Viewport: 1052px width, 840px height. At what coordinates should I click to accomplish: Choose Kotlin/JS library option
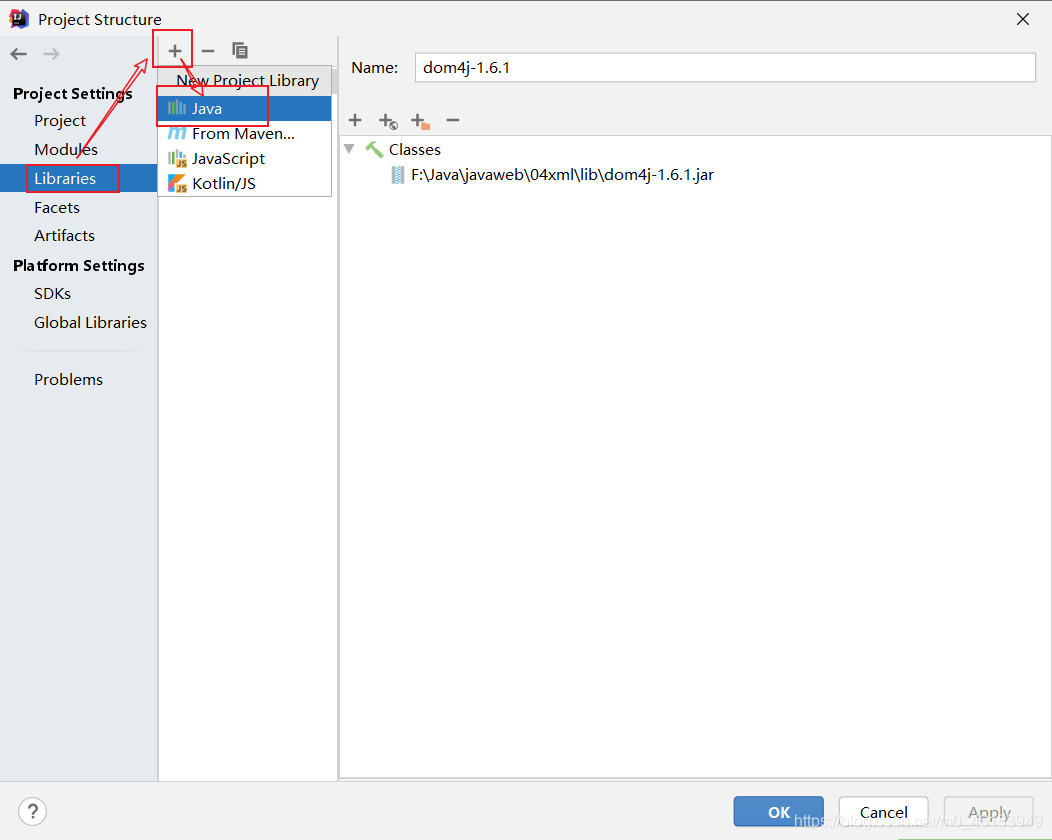245,183
